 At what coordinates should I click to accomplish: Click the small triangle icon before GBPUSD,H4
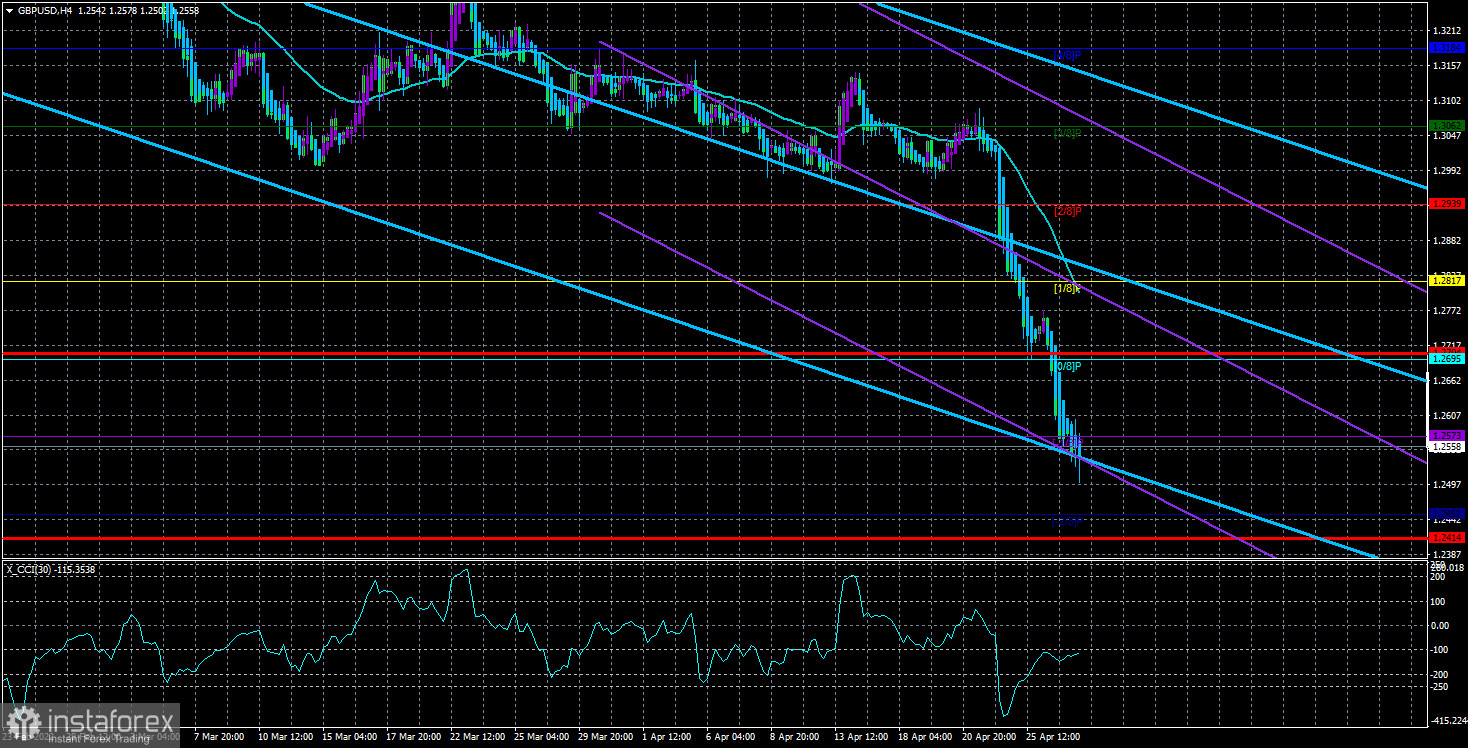pos(10,9)
